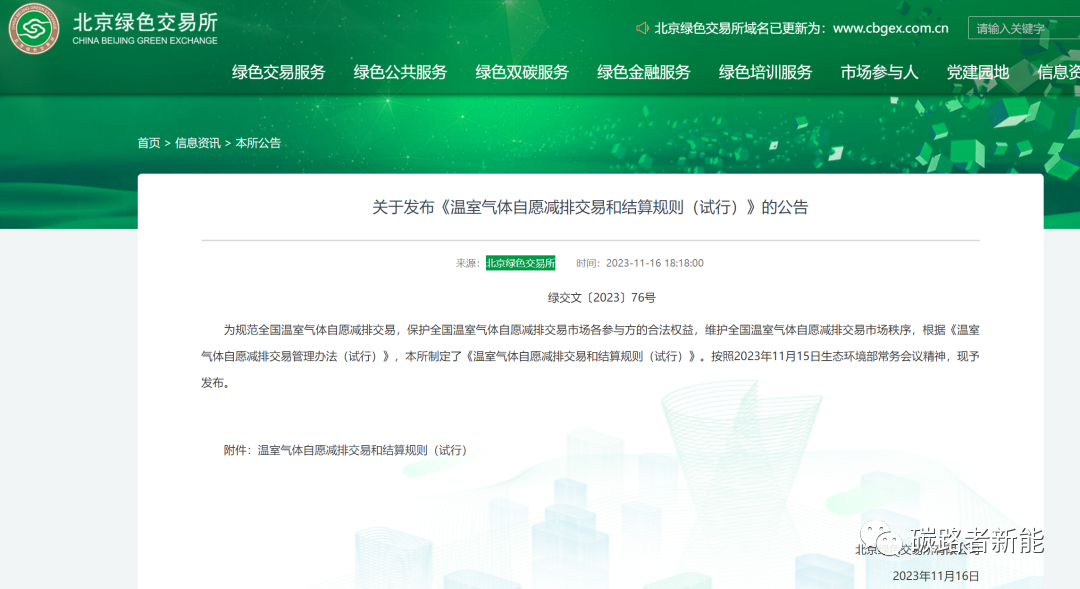Click the timestamp 2023-11-16 18:18:00
This screenshot has width=1080, height=589.
tap(654, 263)
